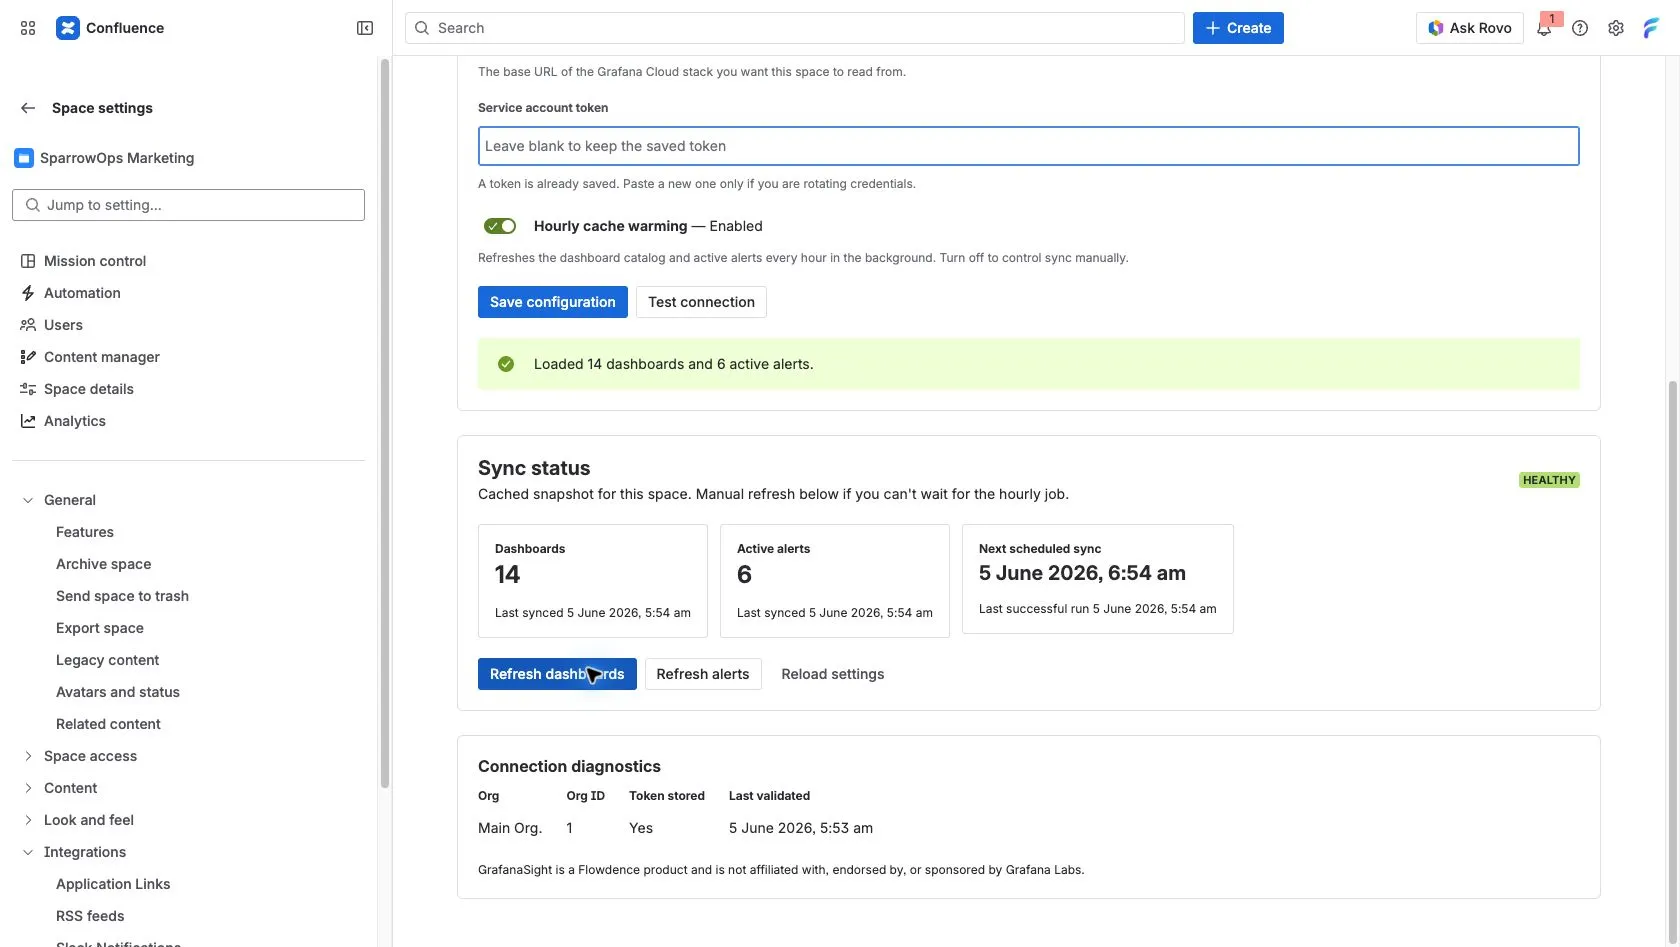Click Reload settings link

[x=833, y=674]
